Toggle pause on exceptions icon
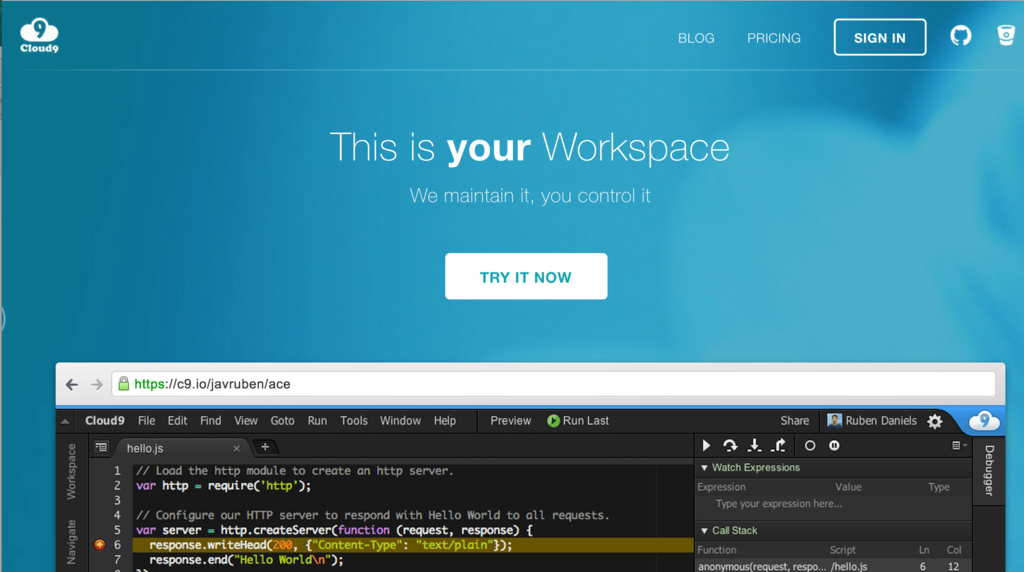This screenshot has height=572, width=1024. [x=834, y=446]
